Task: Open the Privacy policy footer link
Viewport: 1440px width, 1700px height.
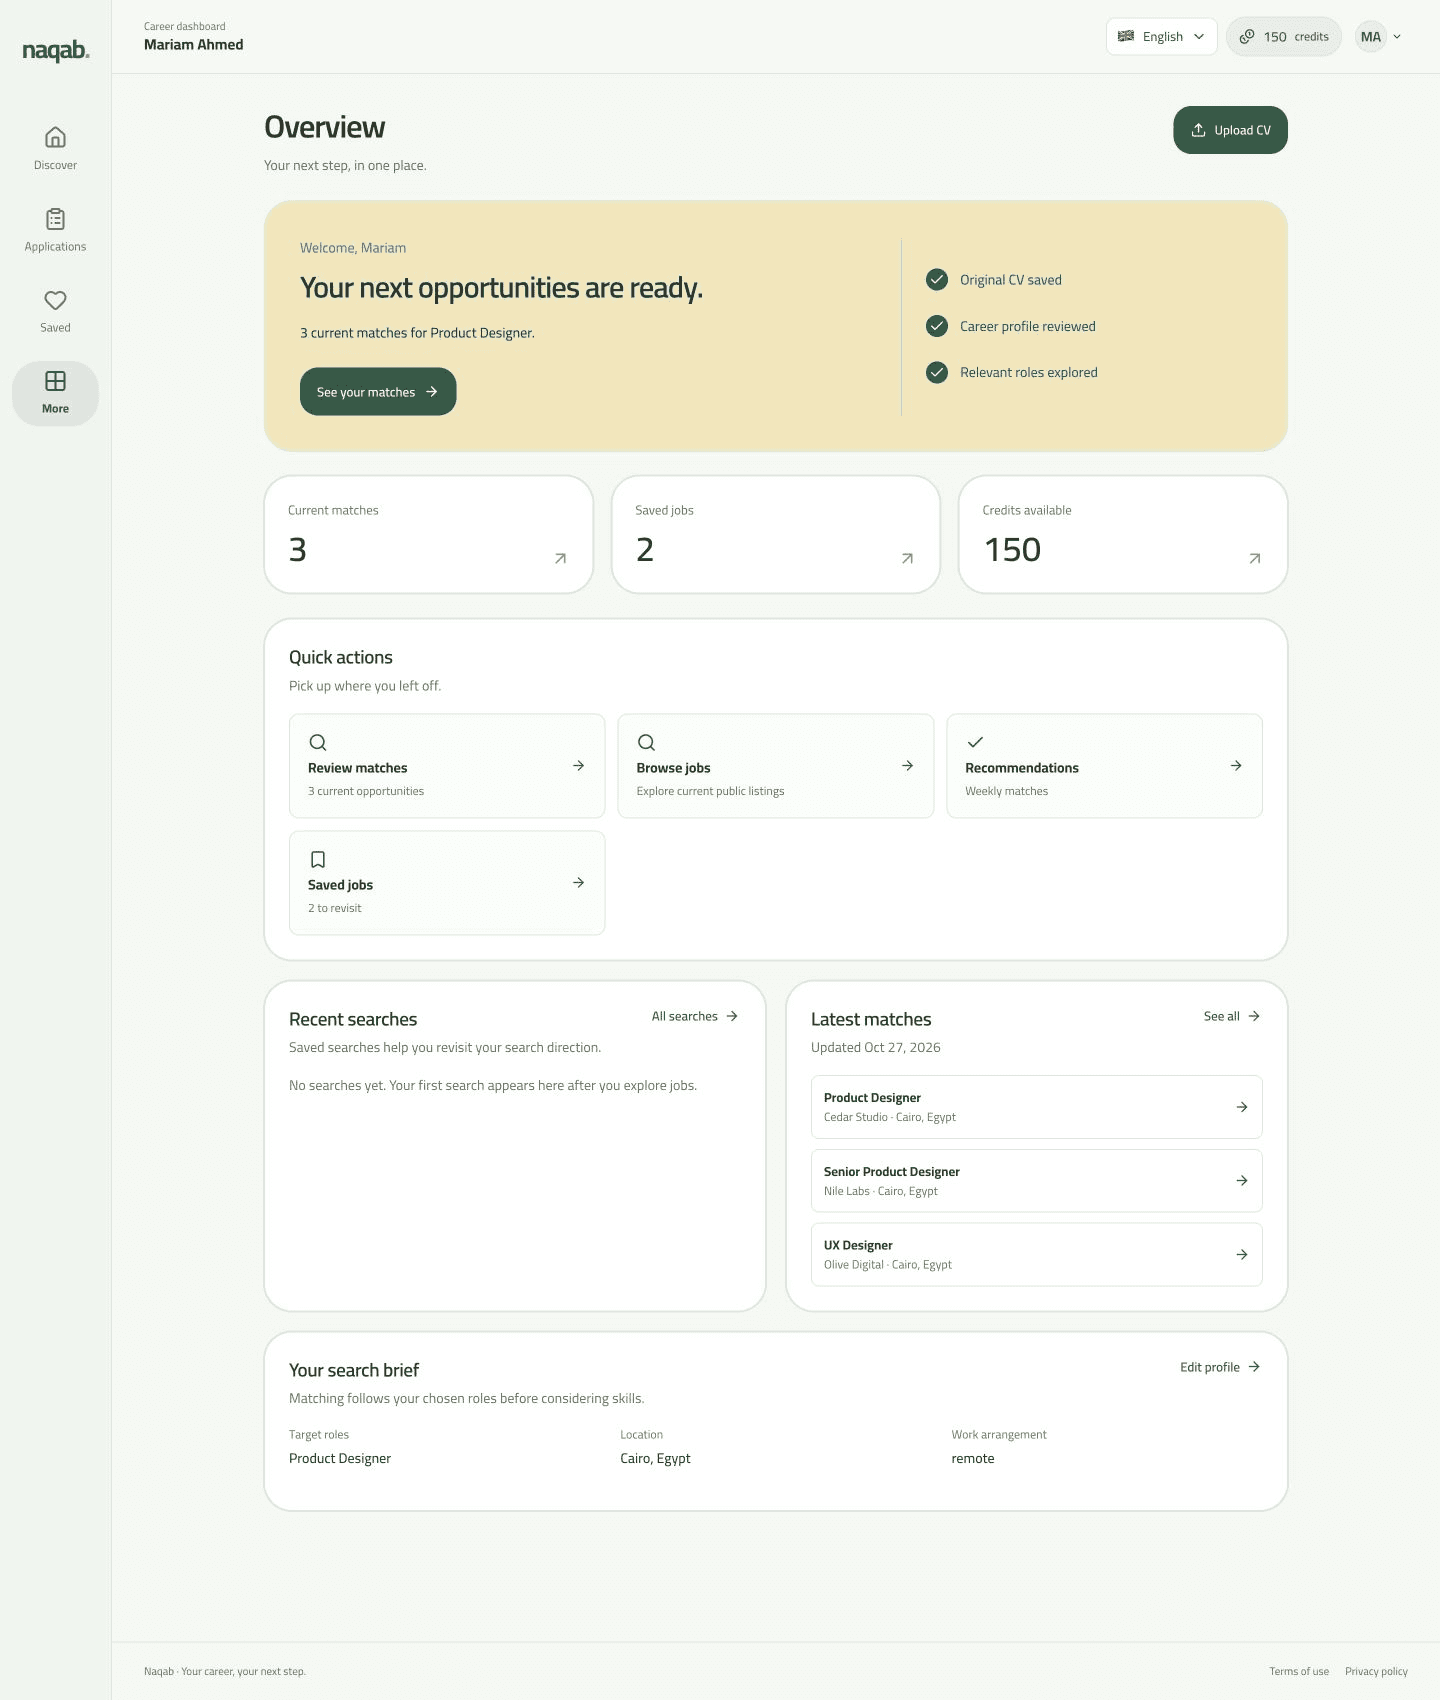Action: coord(1376,1671)
